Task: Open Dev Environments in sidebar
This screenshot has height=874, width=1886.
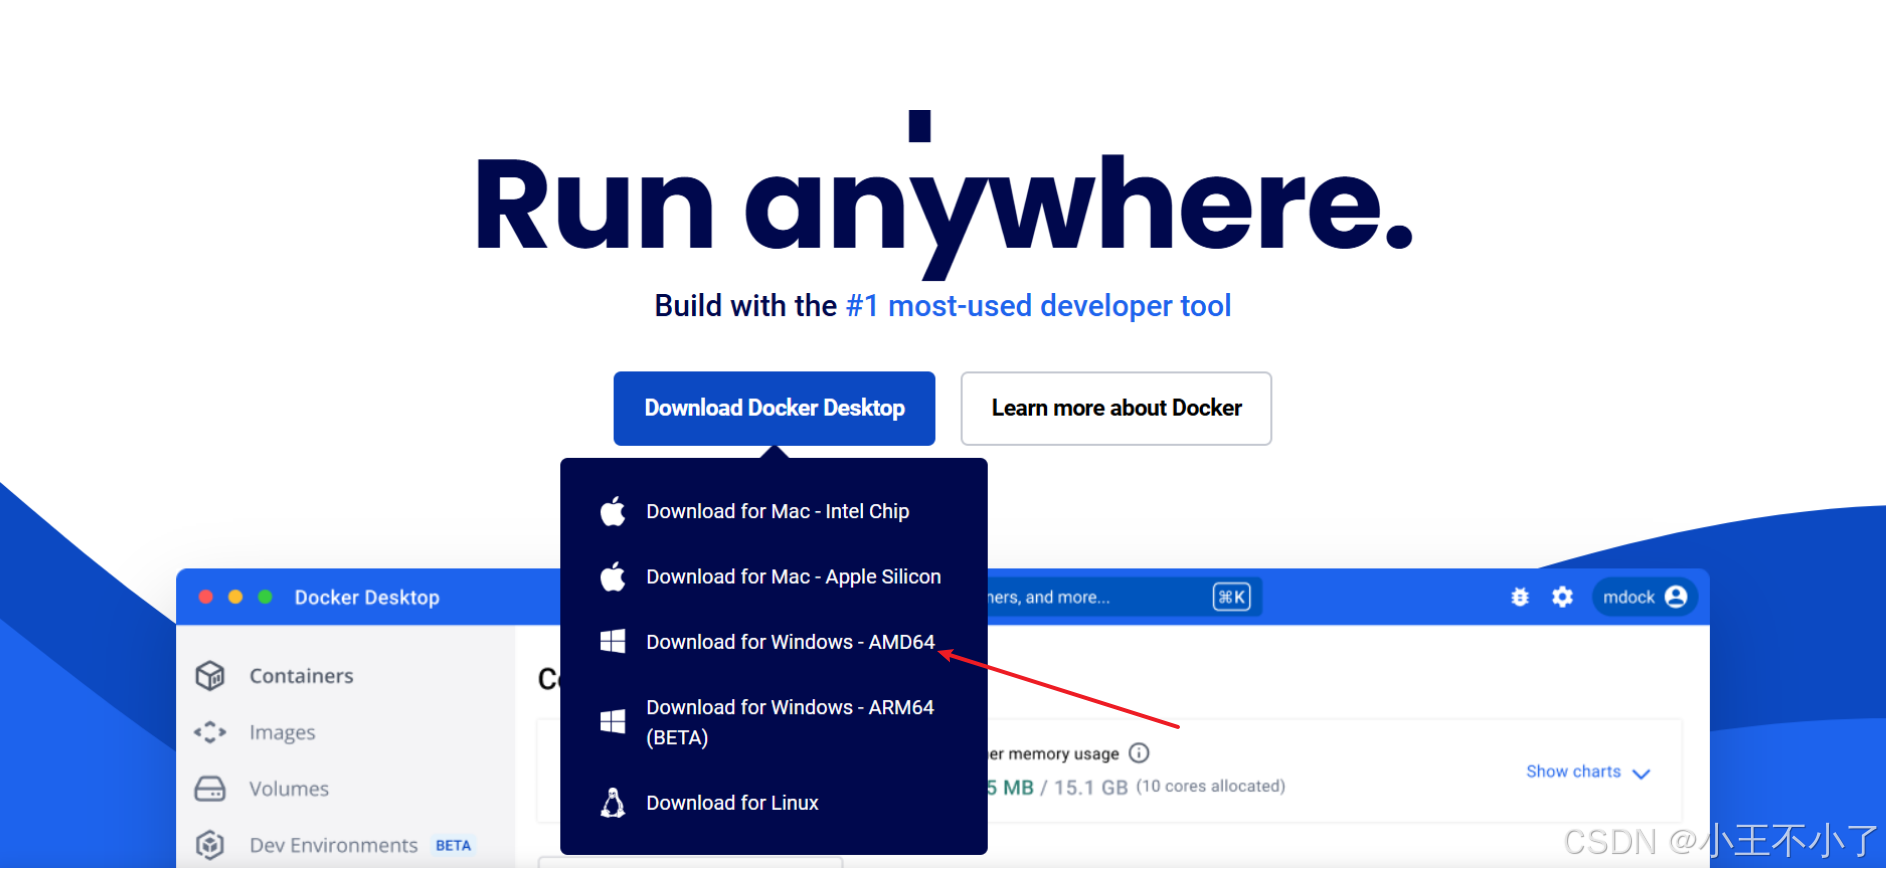Action: click(334, 845)
